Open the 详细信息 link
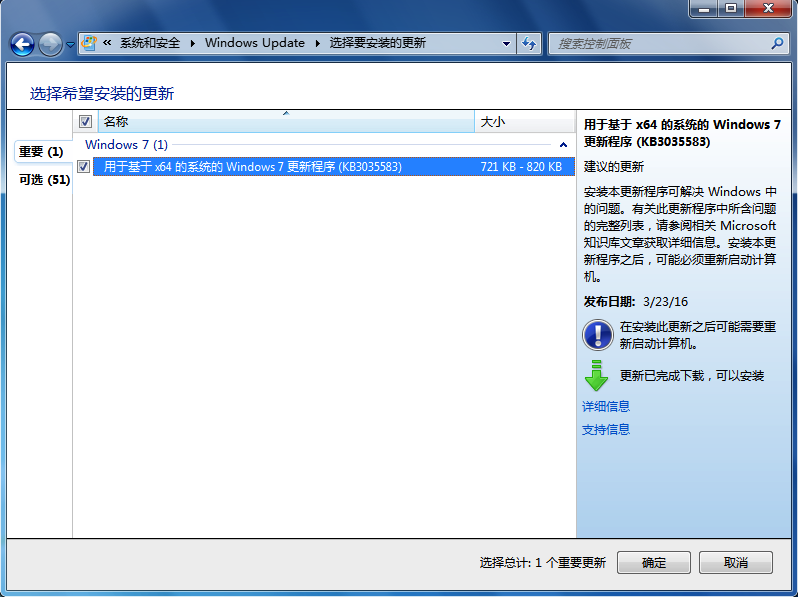The image size is (798, 597). (x=606, y=406)
